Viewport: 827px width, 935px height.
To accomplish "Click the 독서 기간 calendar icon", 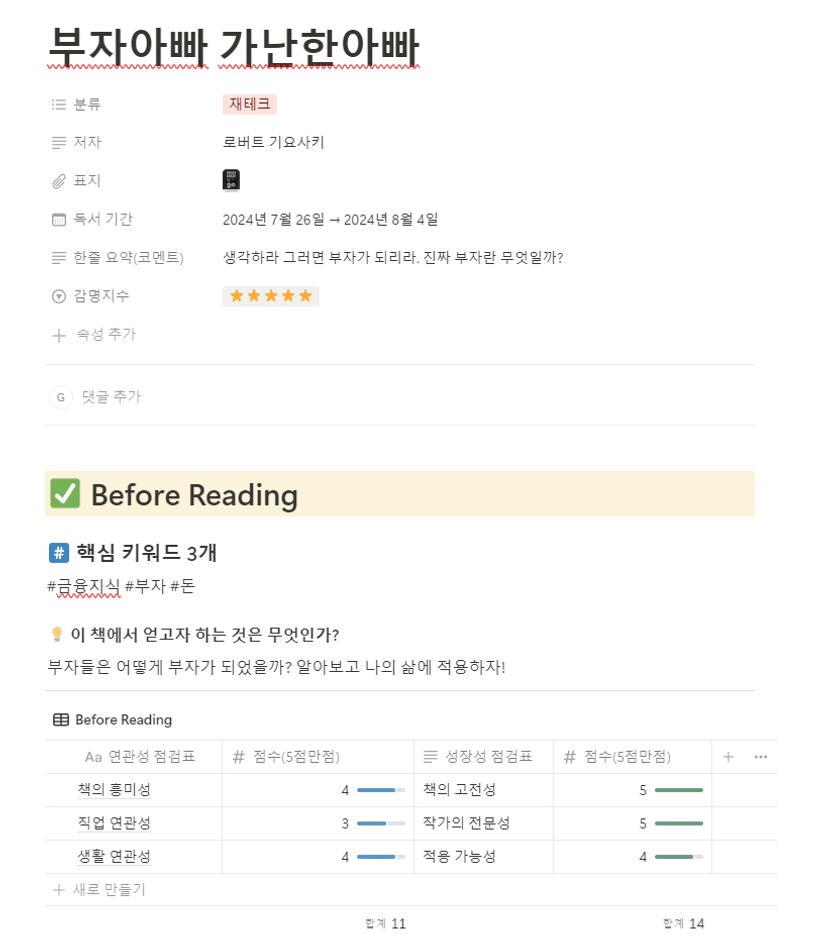I will (58, 219).
